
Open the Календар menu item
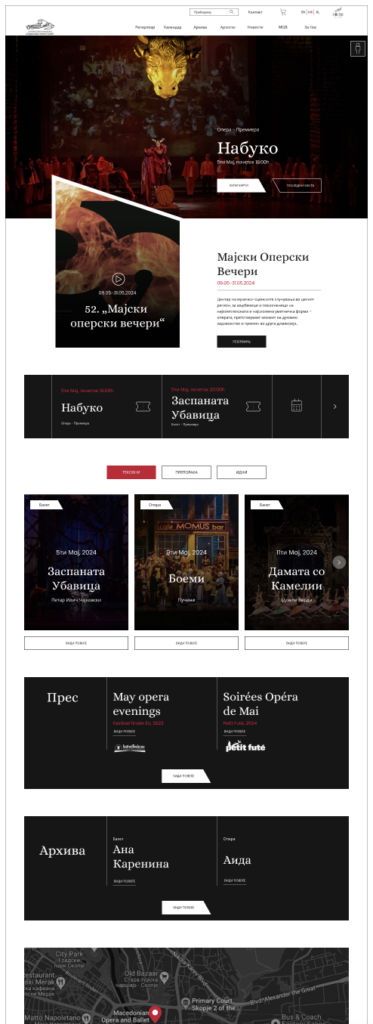[172, 27]
